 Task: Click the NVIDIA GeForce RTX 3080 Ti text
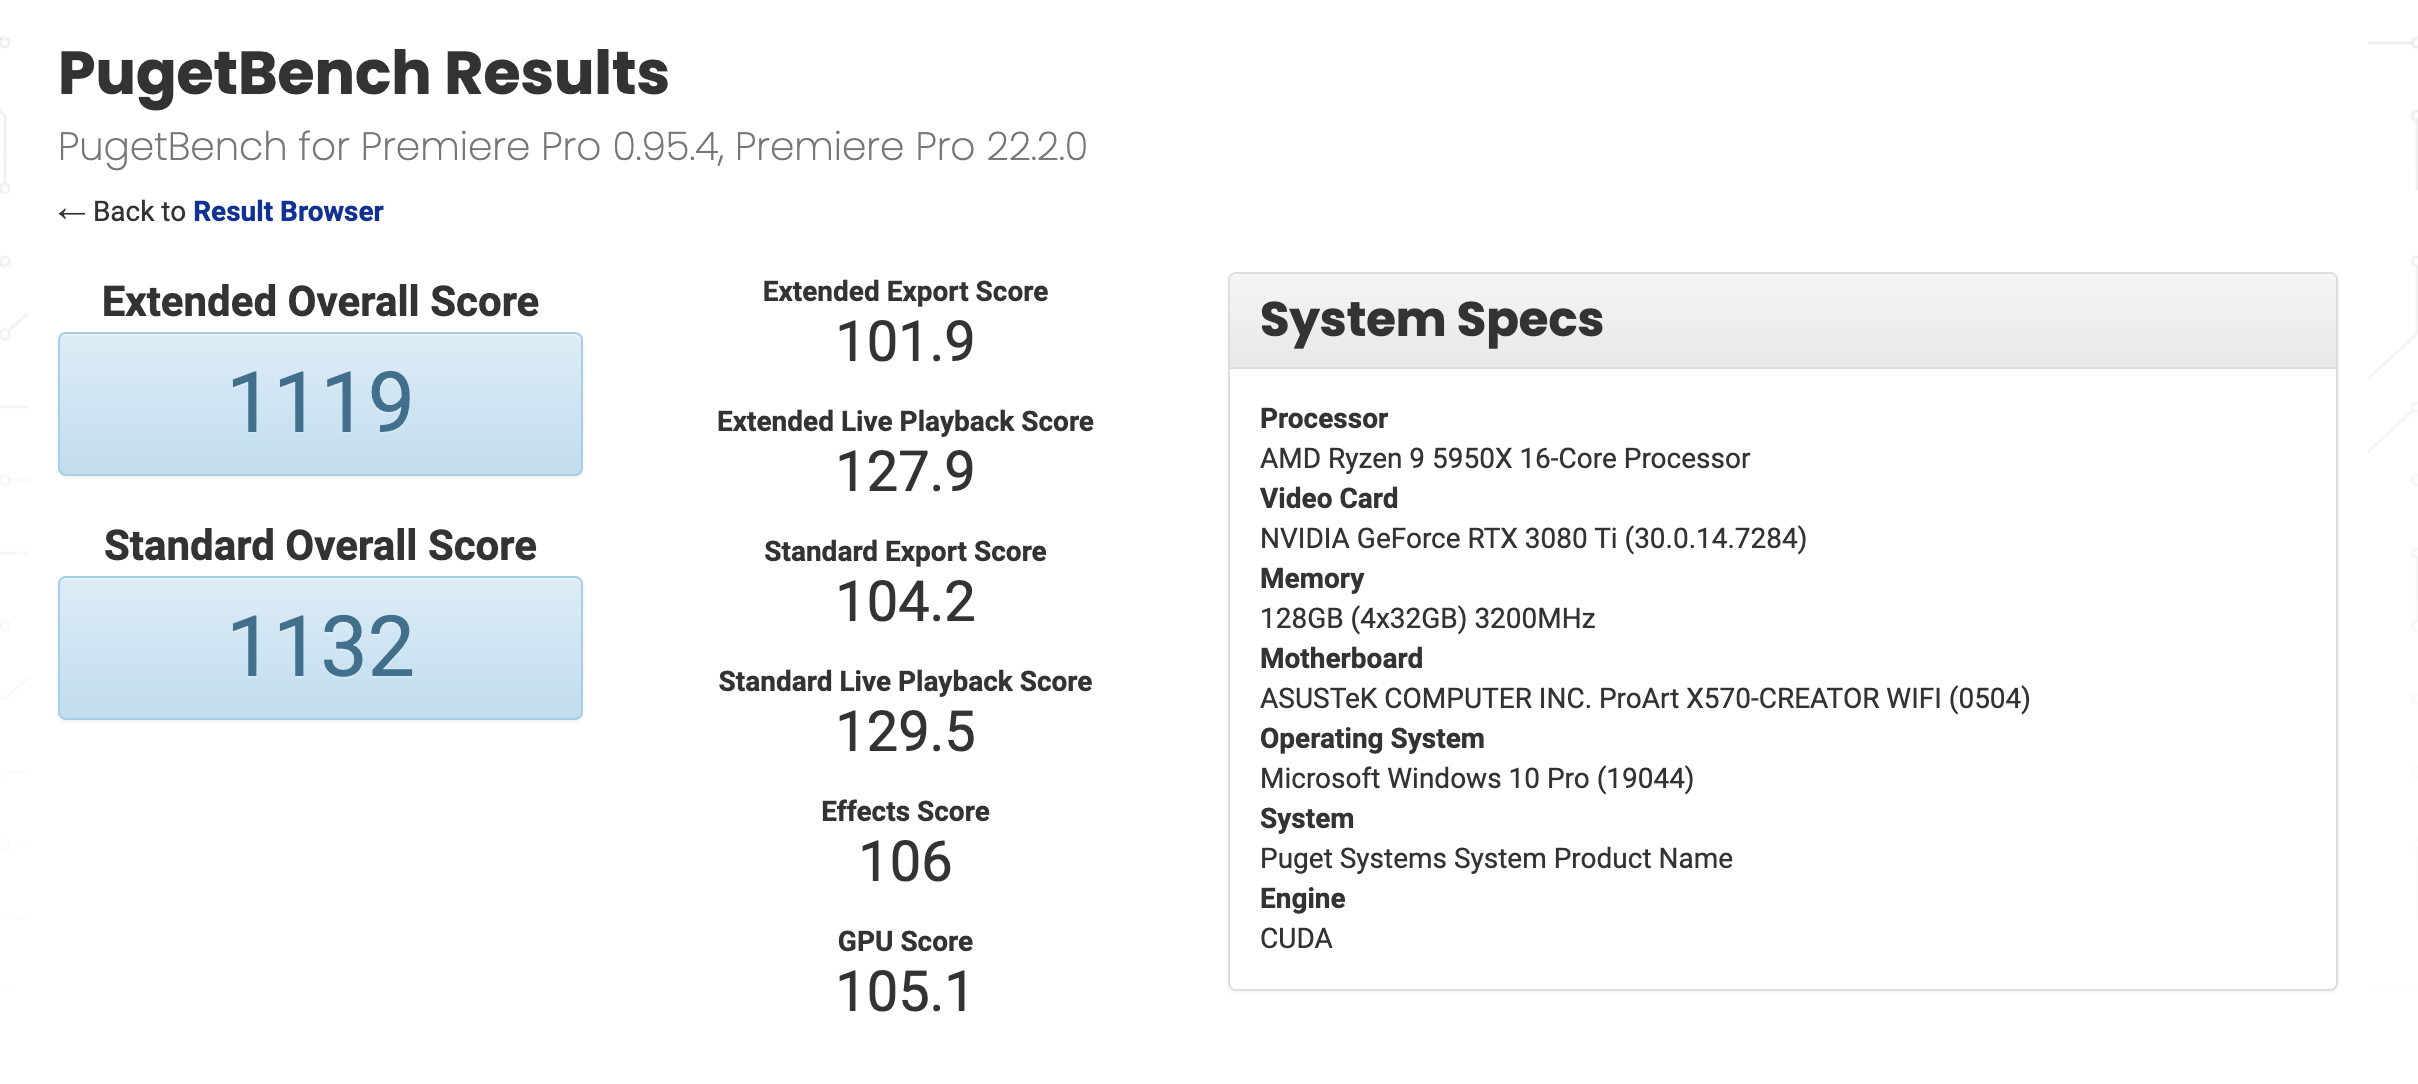pyautogui.click(x=1532, y=539)
